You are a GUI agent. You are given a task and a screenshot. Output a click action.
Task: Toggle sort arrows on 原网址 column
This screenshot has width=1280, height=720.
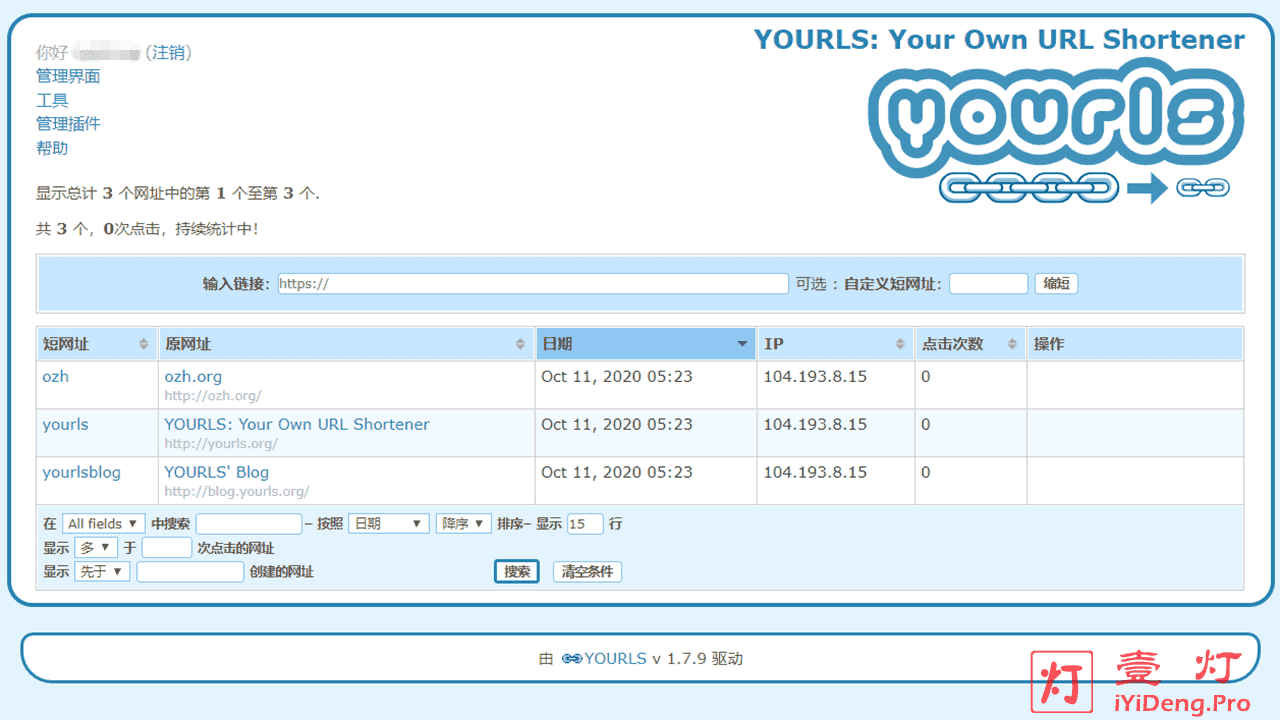click(x=520, y=344)
